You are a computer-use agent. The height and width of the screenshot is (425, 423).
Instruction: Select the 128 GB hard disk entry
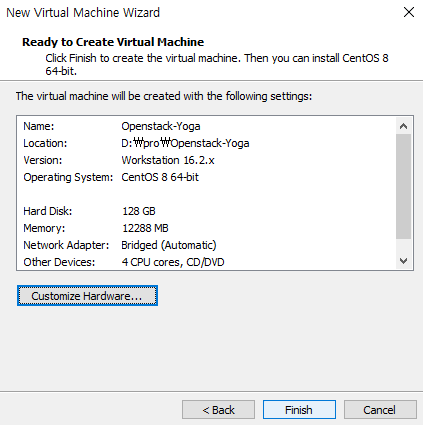click(x=139, y=211)
